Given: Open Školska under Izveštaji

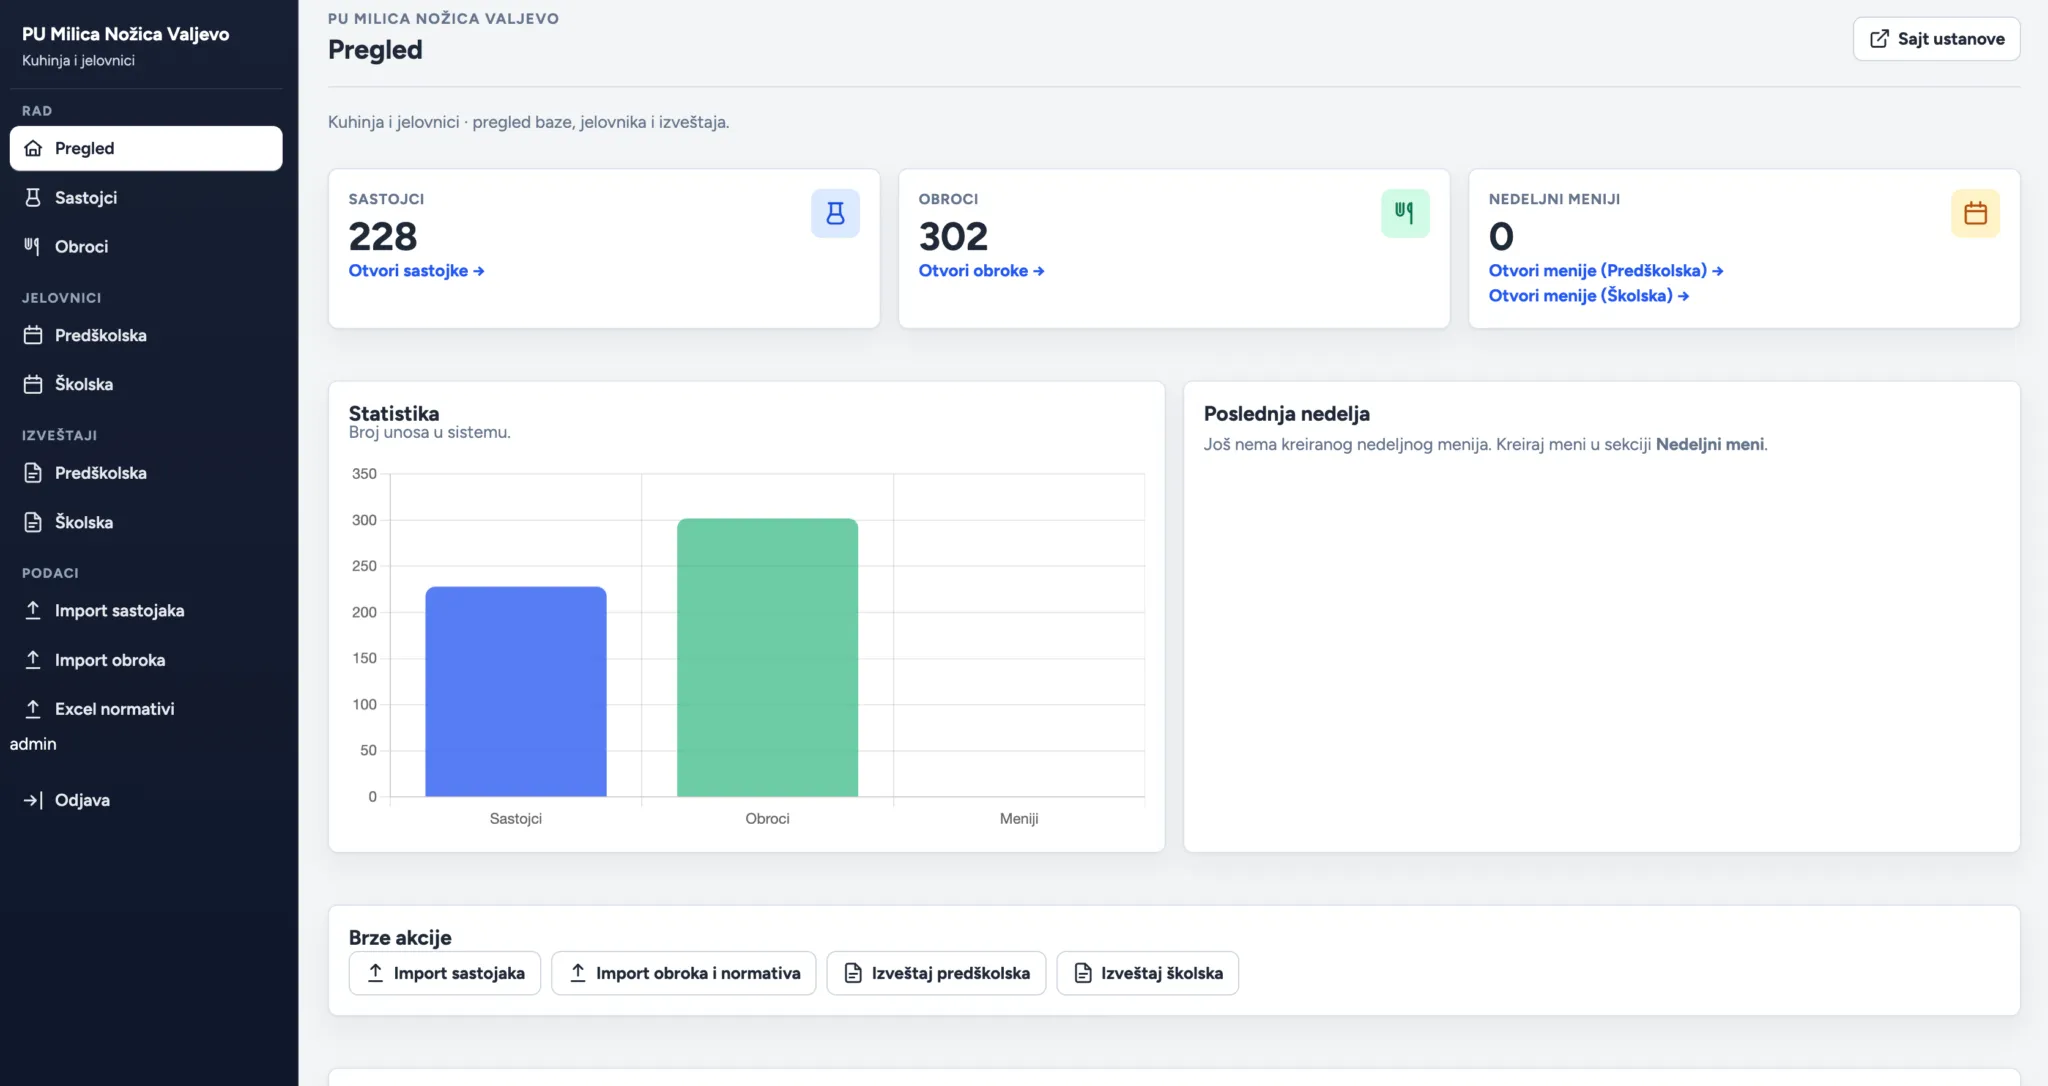Looking at the screenshot, I should (146, 522).
